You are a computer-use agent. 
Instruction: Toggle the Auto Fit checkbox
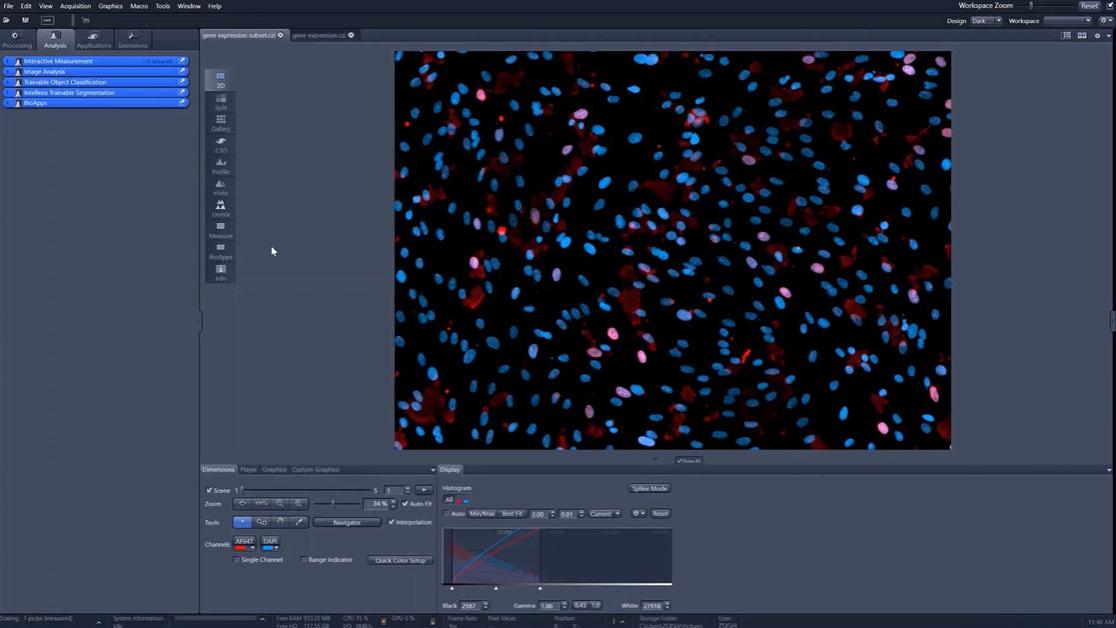(x=405, y=503)
